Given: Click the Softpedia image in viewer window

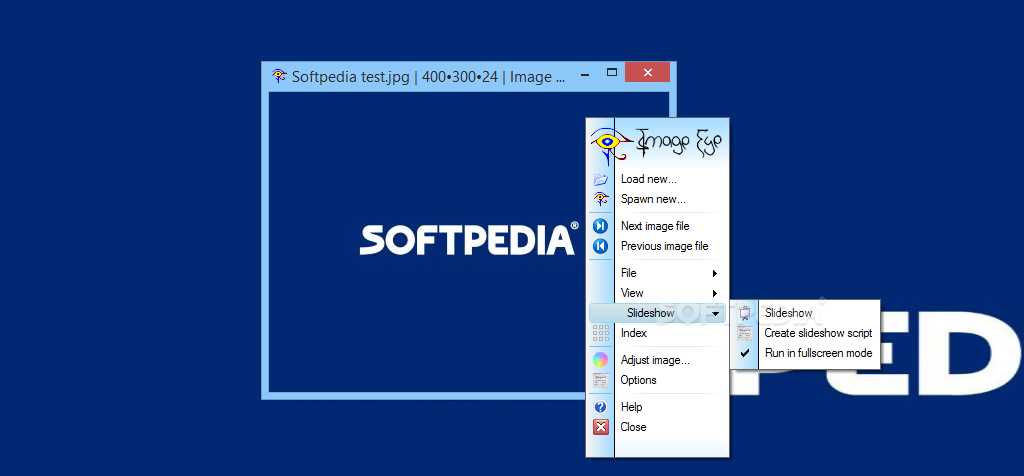Looking at the screenshot, I should (x=469, y=242).
